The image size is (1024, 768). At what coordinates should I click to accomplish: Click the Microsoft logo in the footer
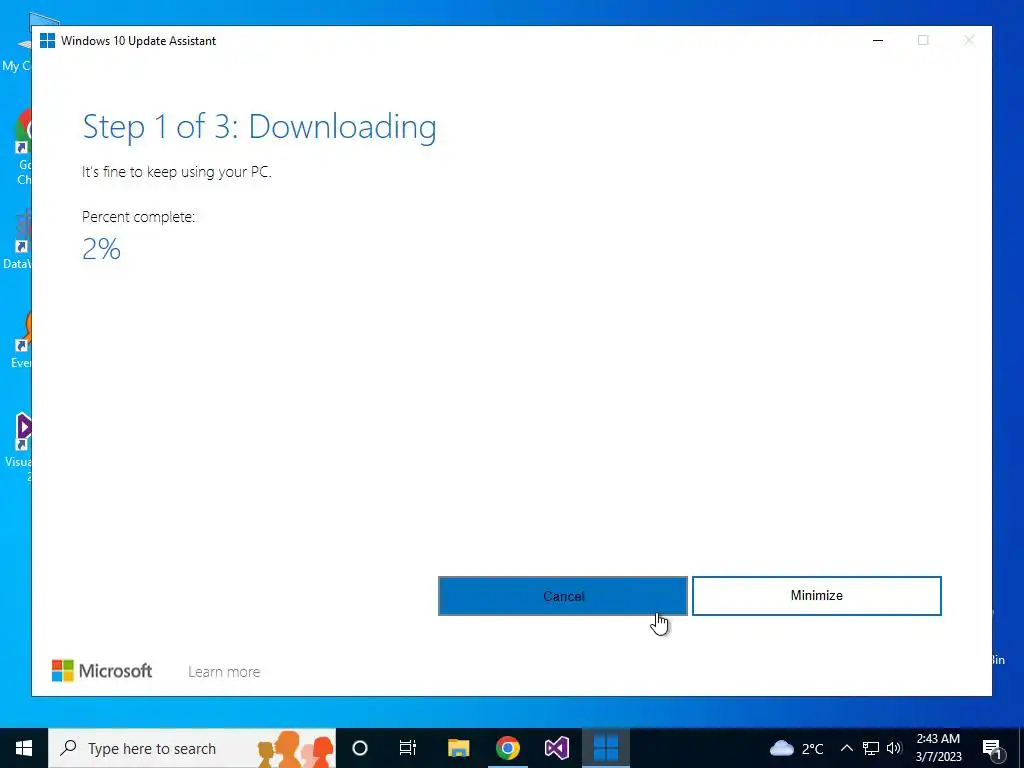[102, 671]
